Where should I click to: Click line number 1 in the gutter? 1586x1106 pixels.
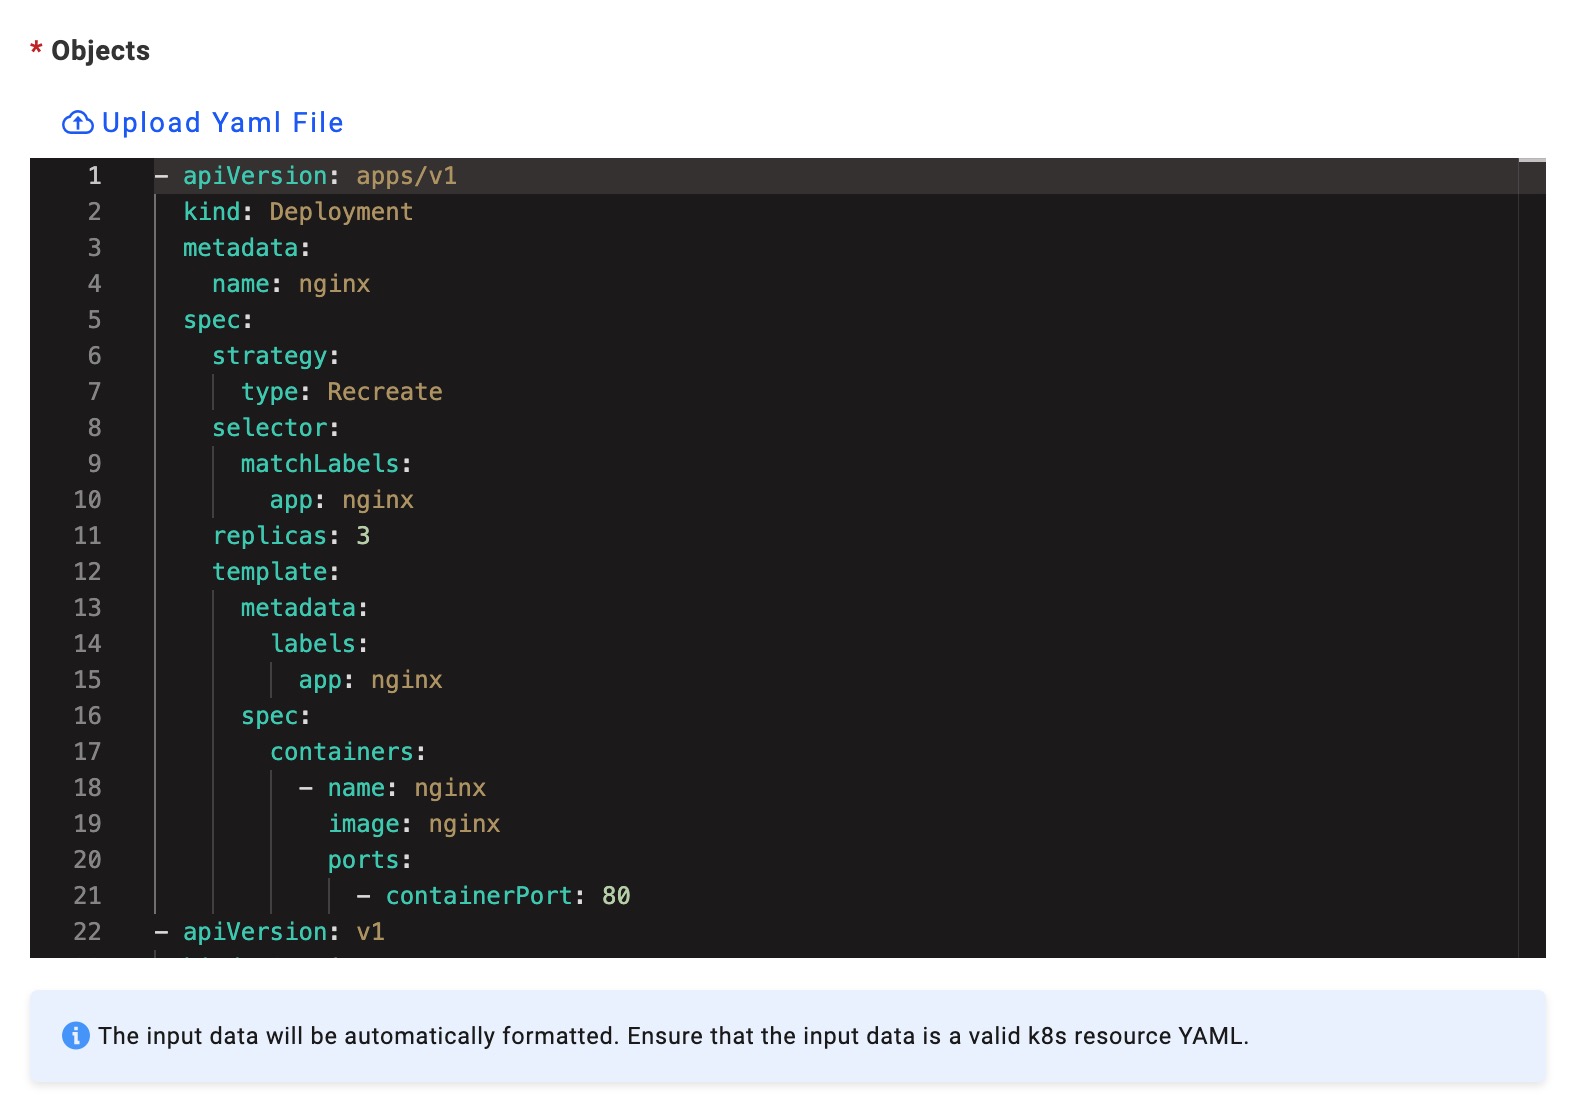tap(94, 176)
